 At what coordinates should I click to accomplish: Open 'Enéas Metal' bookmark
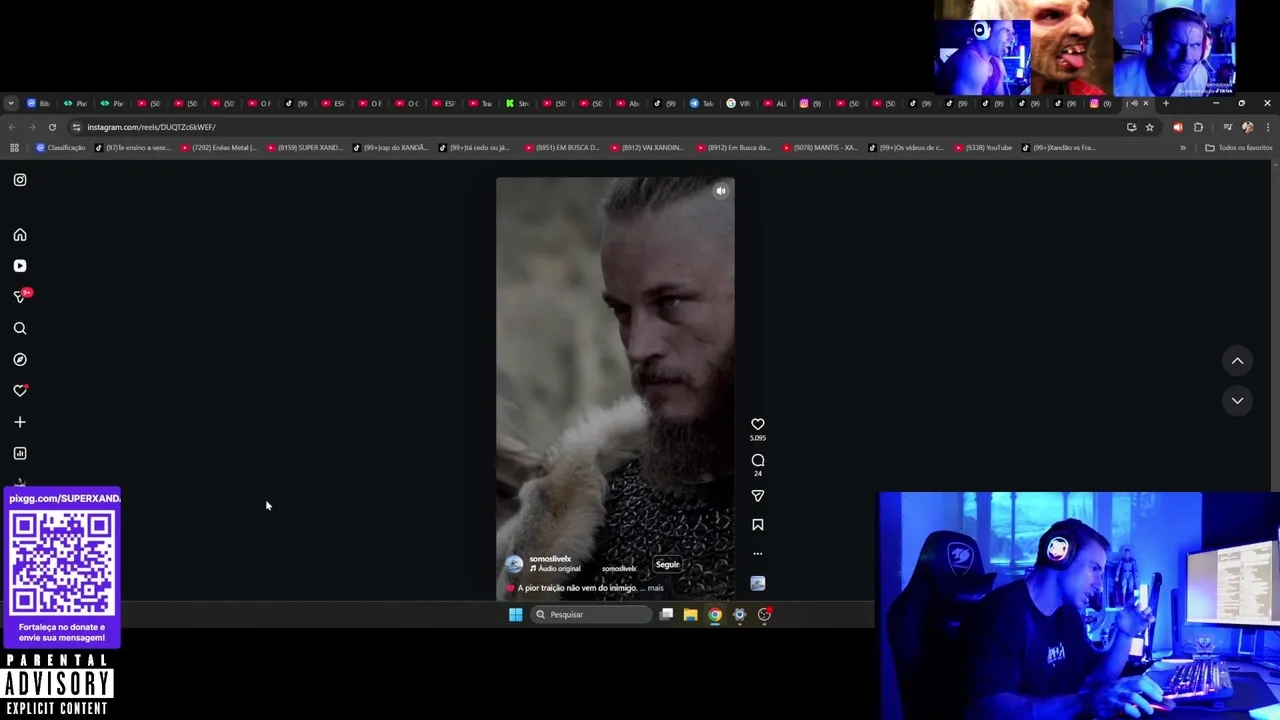click(218, 148)
